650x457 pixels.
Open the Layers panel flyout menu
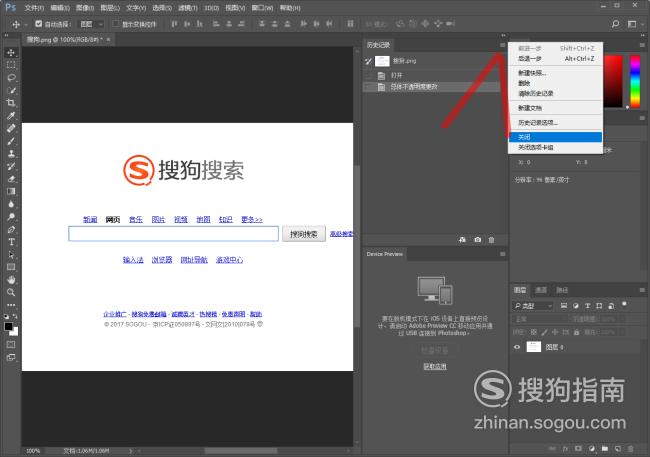click(642, 290)
